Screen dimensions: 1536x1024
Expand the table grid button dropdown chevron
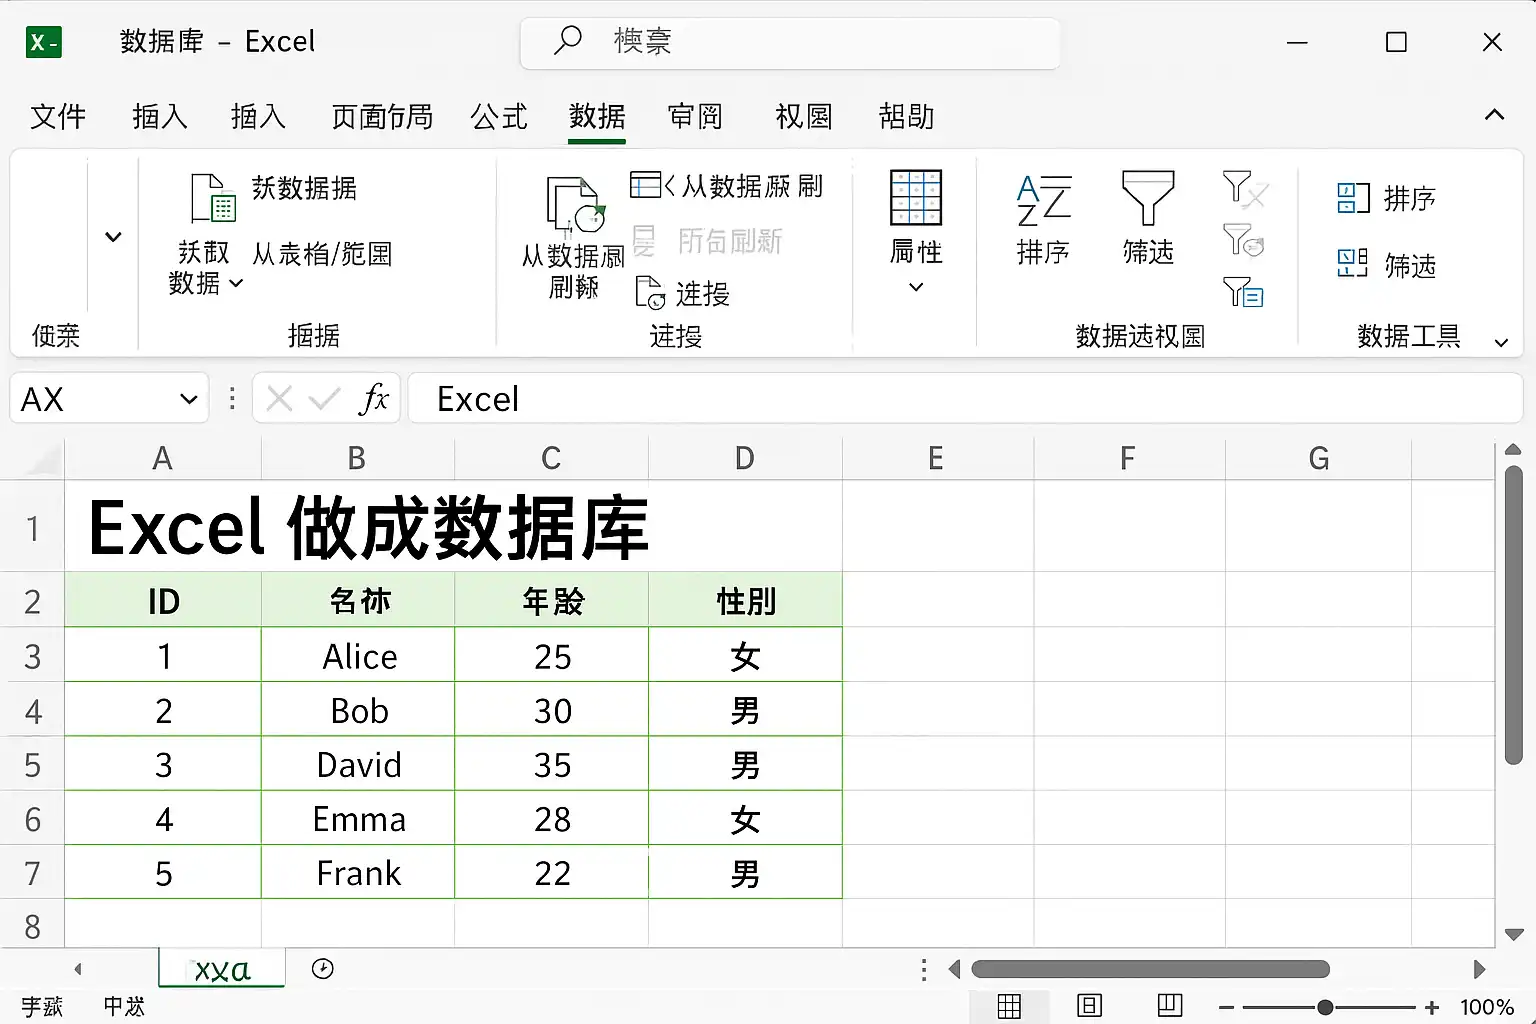click(916, 288)
